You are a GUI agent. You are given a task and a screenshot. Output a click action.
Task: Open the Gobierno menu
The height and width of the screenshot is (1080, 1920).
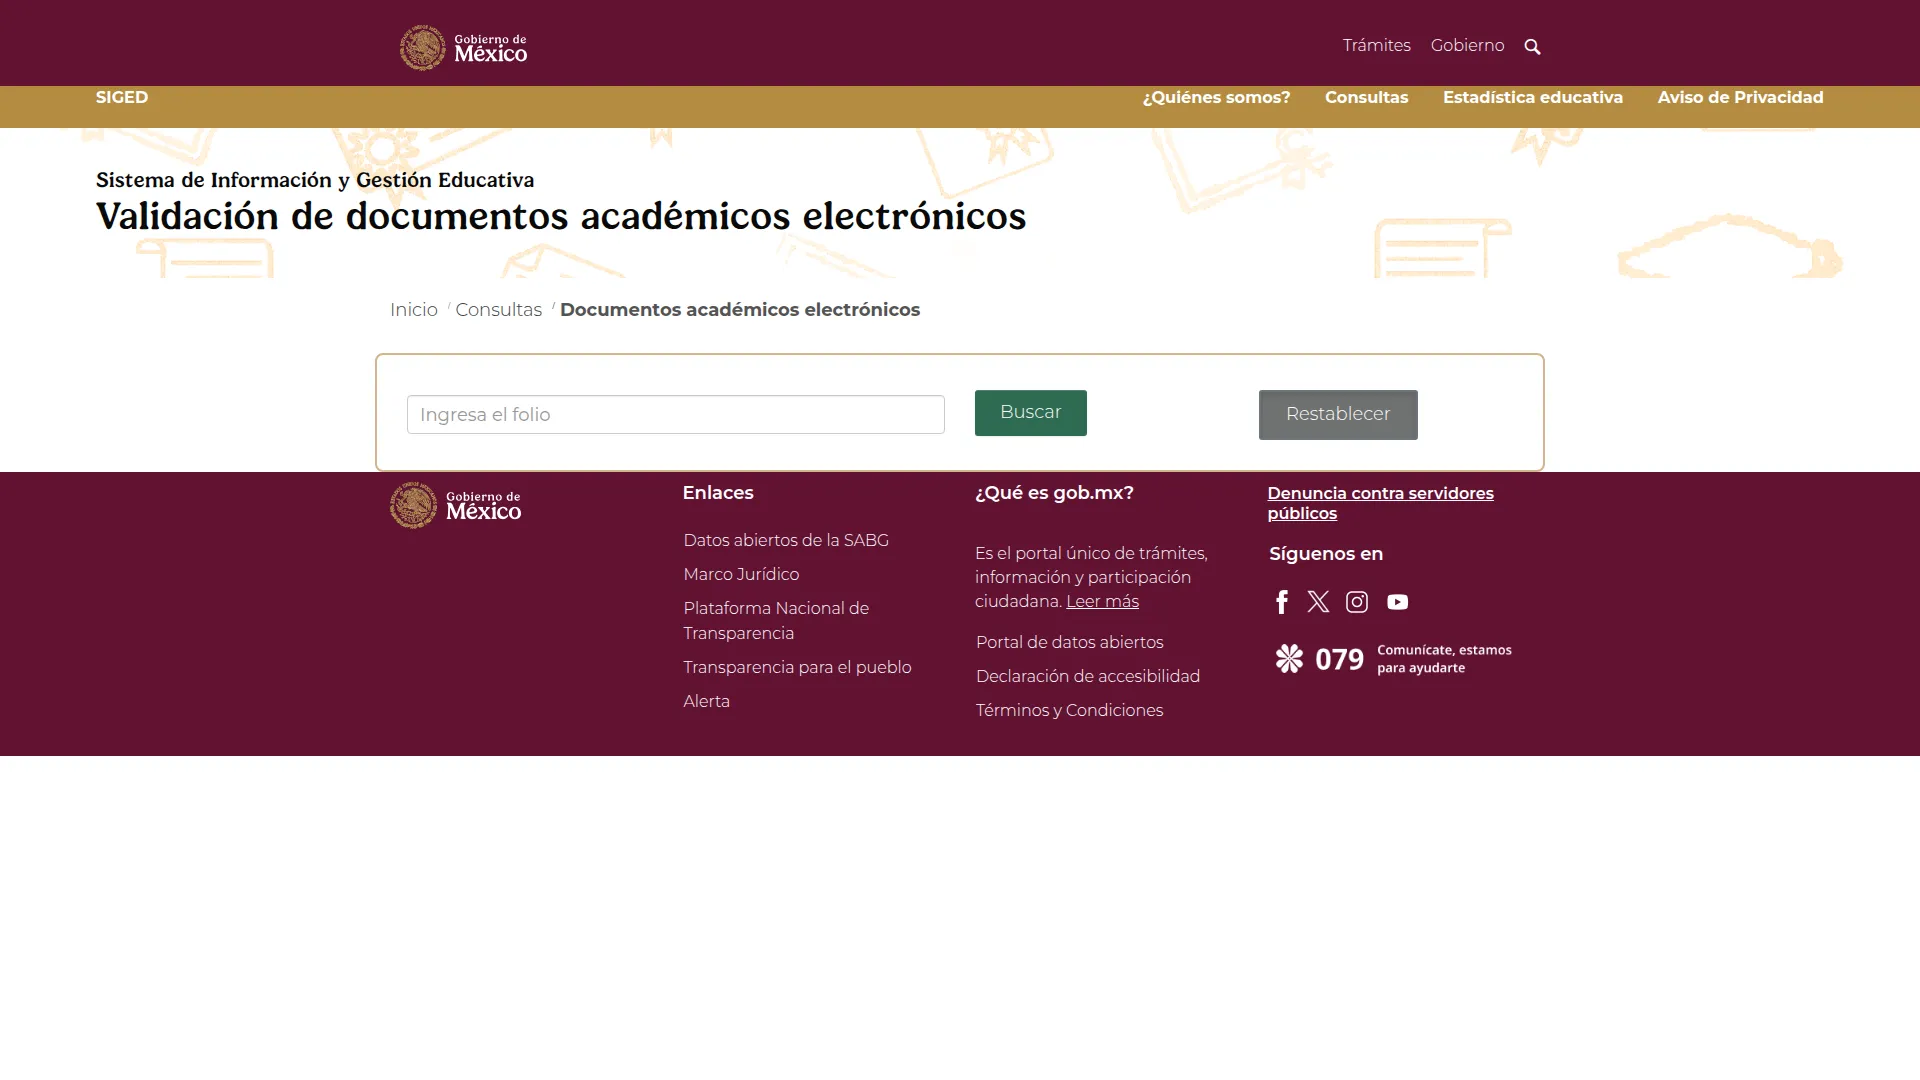point(1467,46)
